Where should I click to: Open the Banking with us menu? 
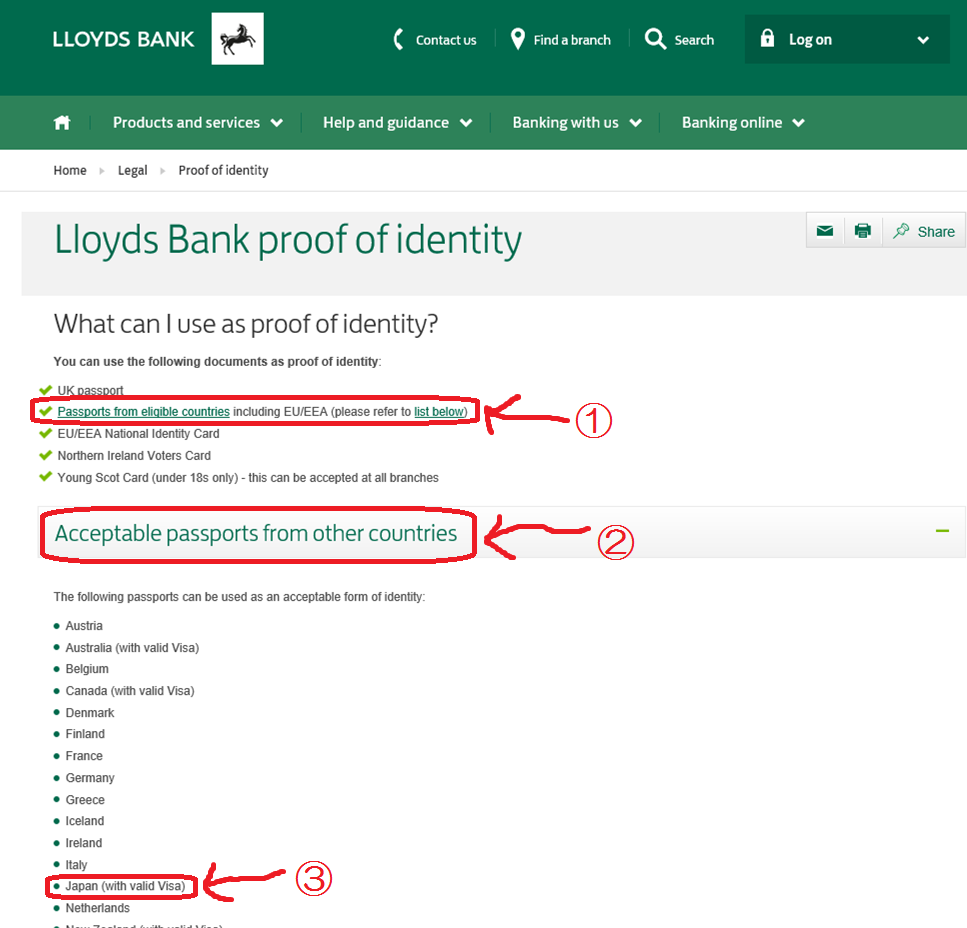pyautogui.click(x=576, y=123)
